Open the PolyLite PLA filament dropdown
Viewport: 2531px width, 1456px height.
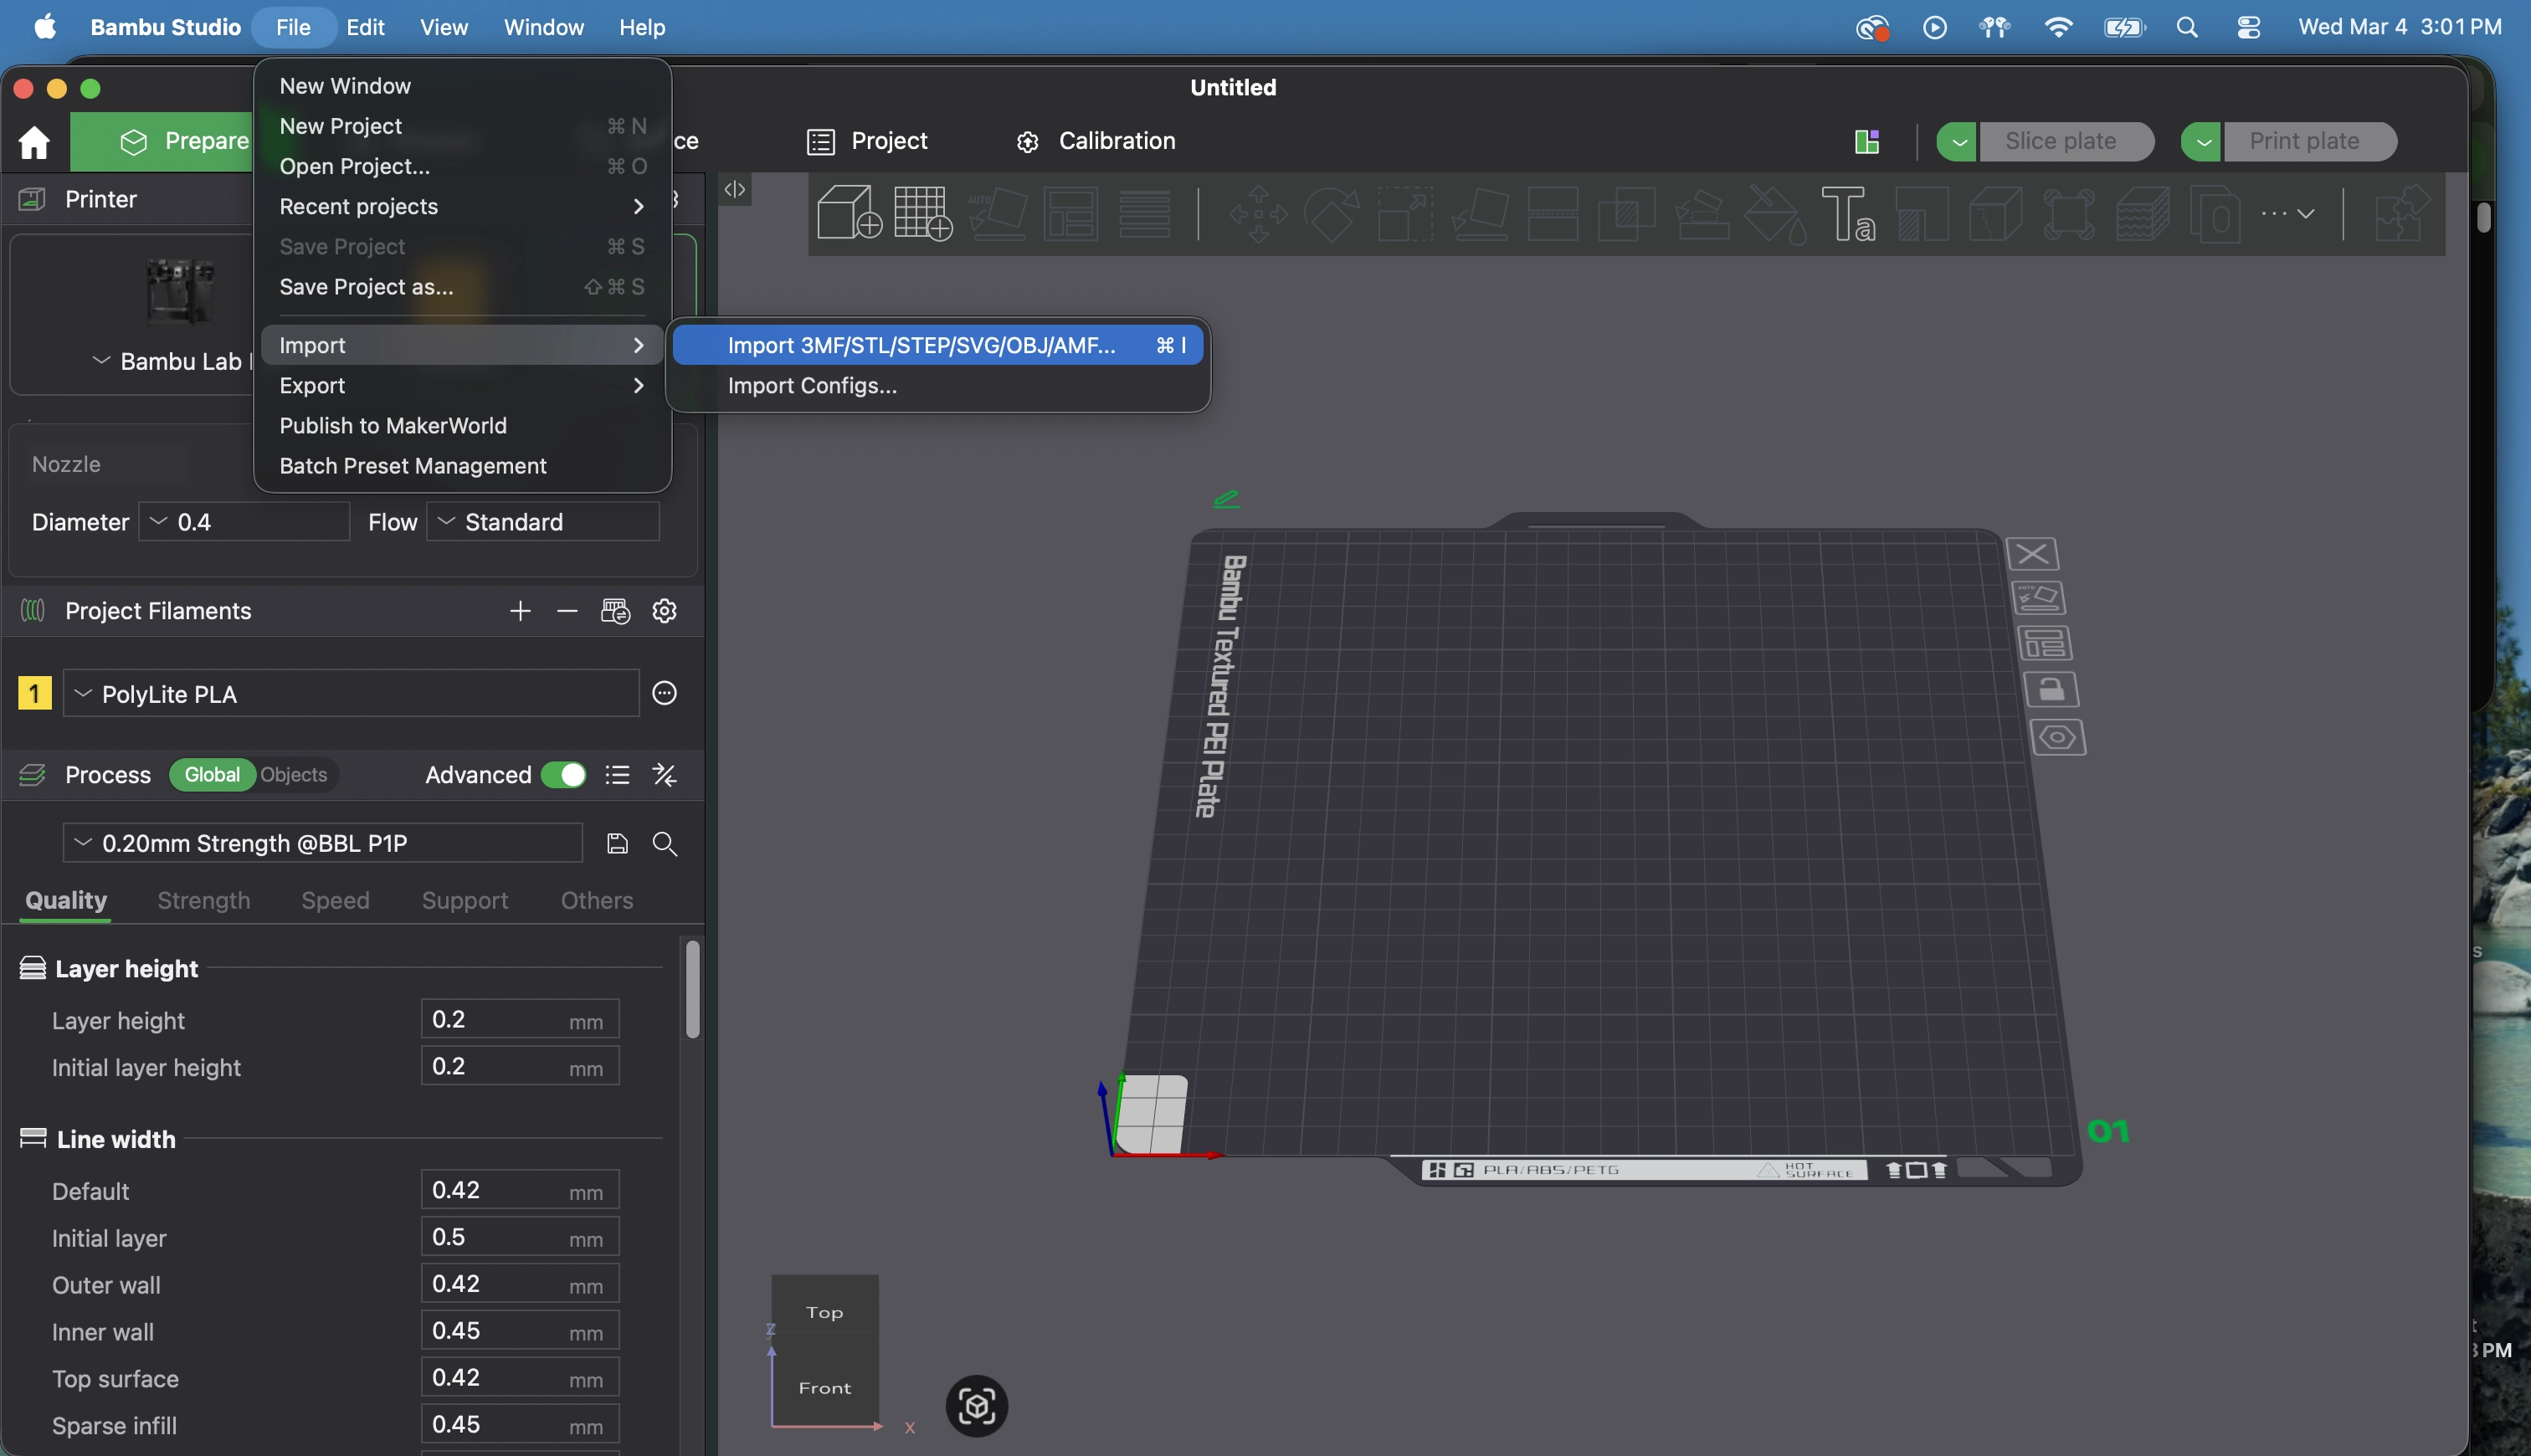click(350, 694)
